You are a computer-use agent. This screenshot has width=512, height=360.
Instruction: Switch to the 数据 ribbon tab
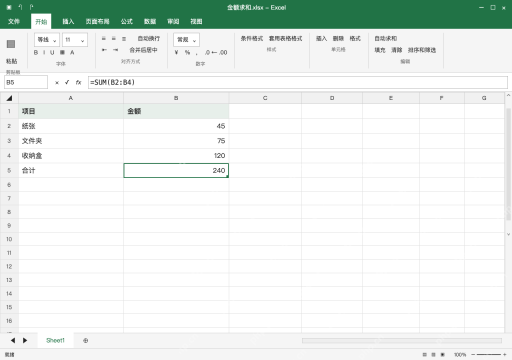(150, 22)
